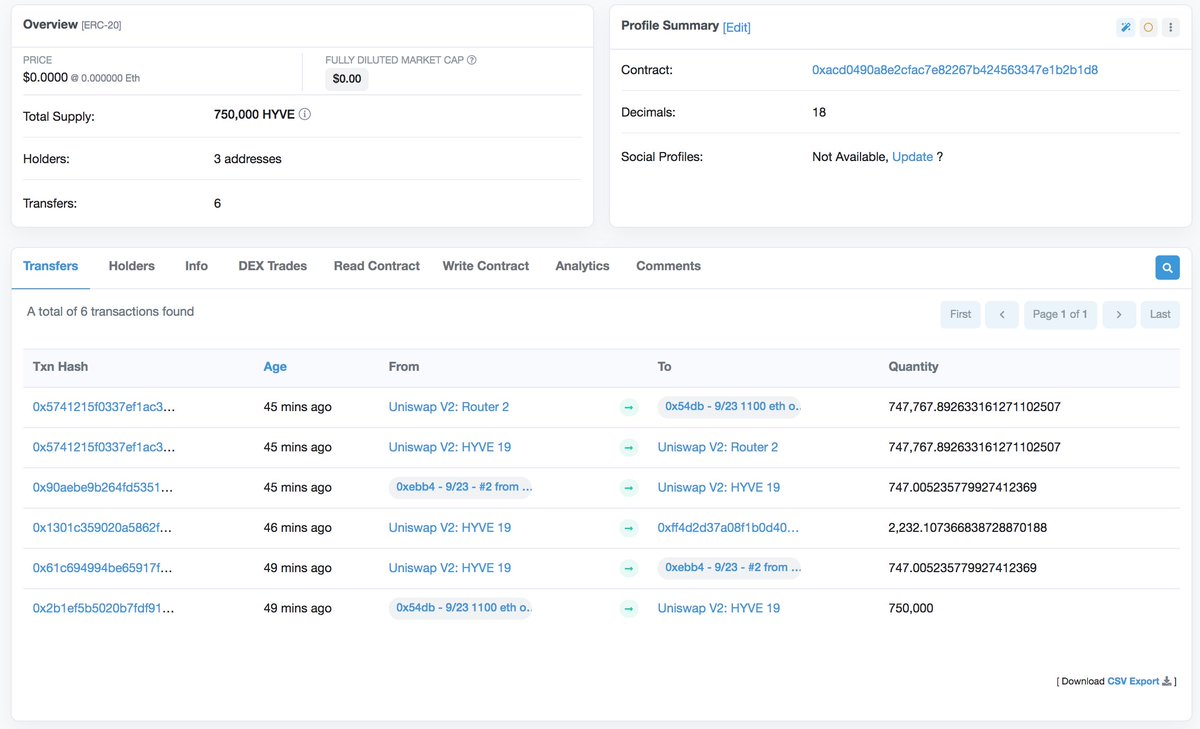This screenshot has height=729, width=1200.
Task: Click the info icon beside 750,000 HYVE
Action: pos(305,114)
